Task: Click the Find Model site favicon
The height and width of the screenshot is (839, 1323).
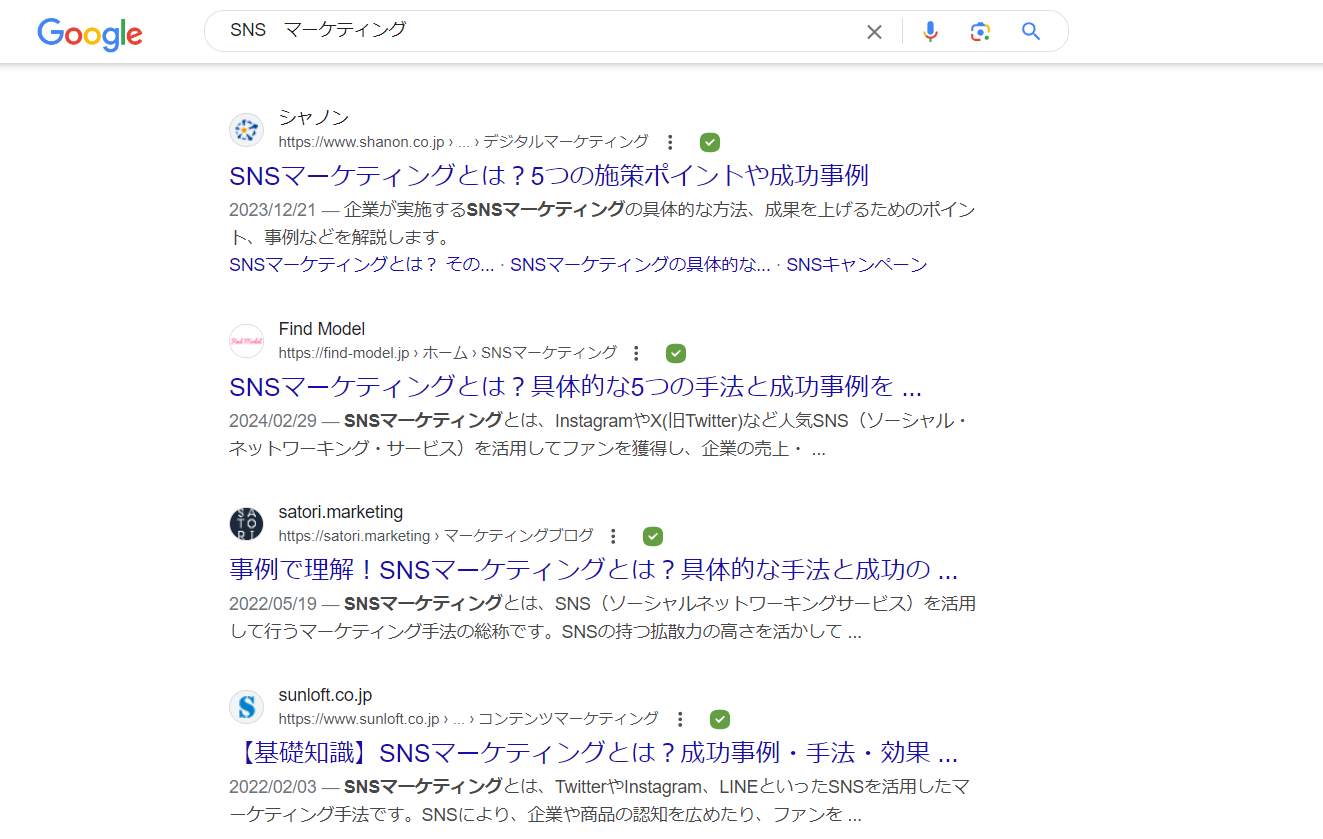Action: click(246, 341)
